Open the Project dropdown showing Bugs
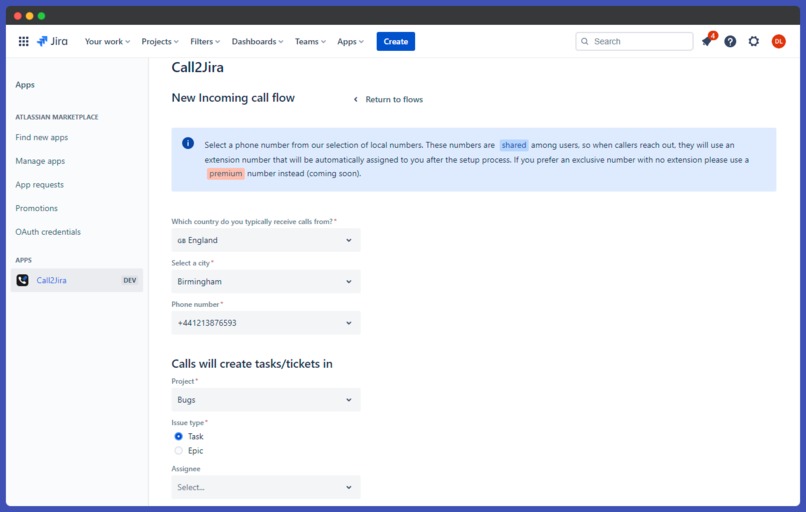 click(266, 400)
